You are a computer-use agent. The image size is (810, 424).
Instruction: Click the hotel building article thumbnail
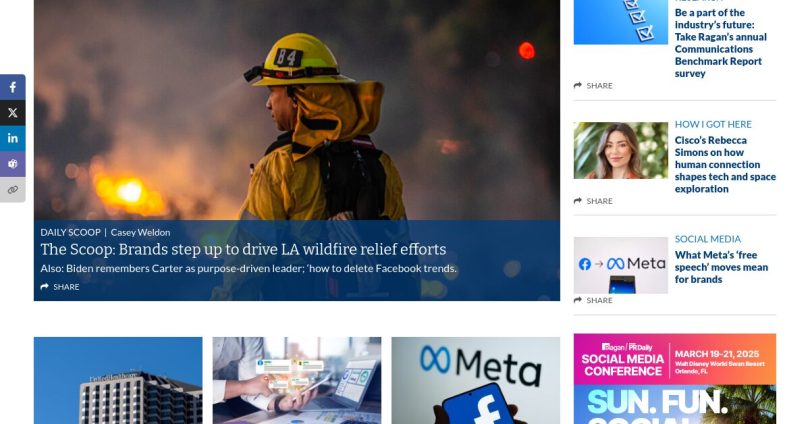pyautogui.click(x=118, y=381)
